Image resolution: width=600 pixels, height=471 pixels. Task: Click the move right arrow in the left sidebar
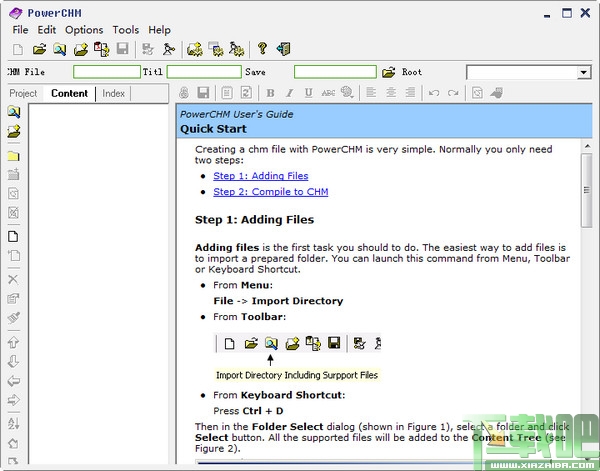coord(13,400)
